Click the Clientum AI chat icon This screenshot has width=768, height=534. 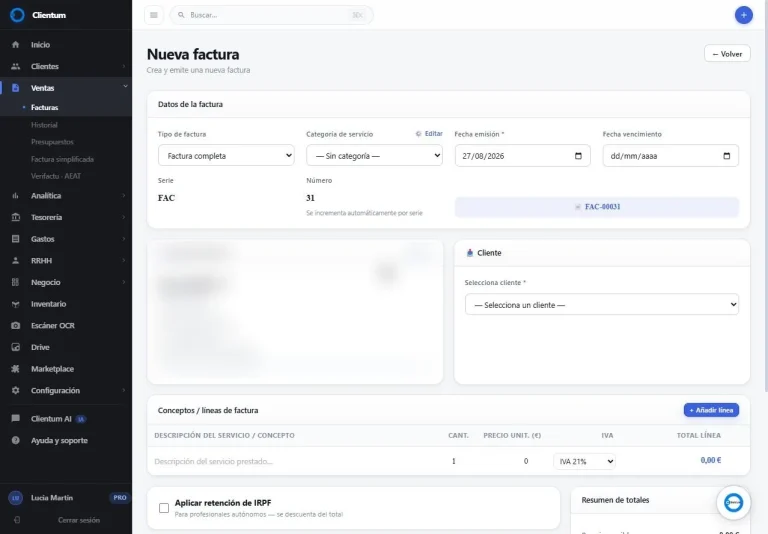(x=16, y=418)
